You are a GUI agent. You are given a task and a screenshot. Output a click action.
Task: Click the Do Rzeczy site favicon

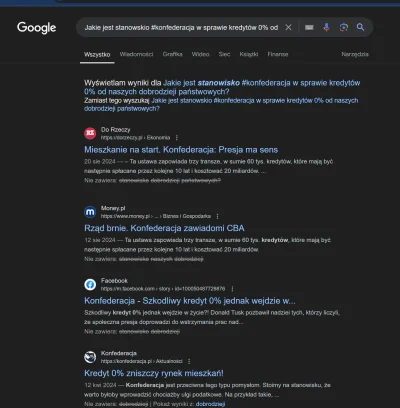point(90,133)
